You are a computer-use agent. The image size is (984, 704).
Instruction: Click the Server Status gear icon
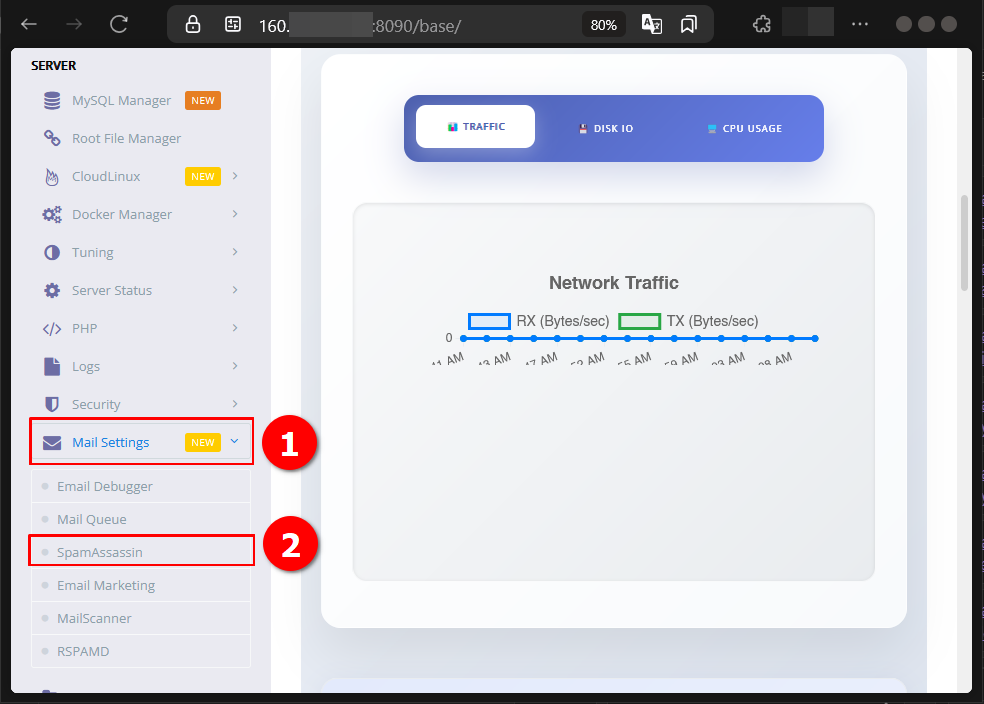point(52,291)
